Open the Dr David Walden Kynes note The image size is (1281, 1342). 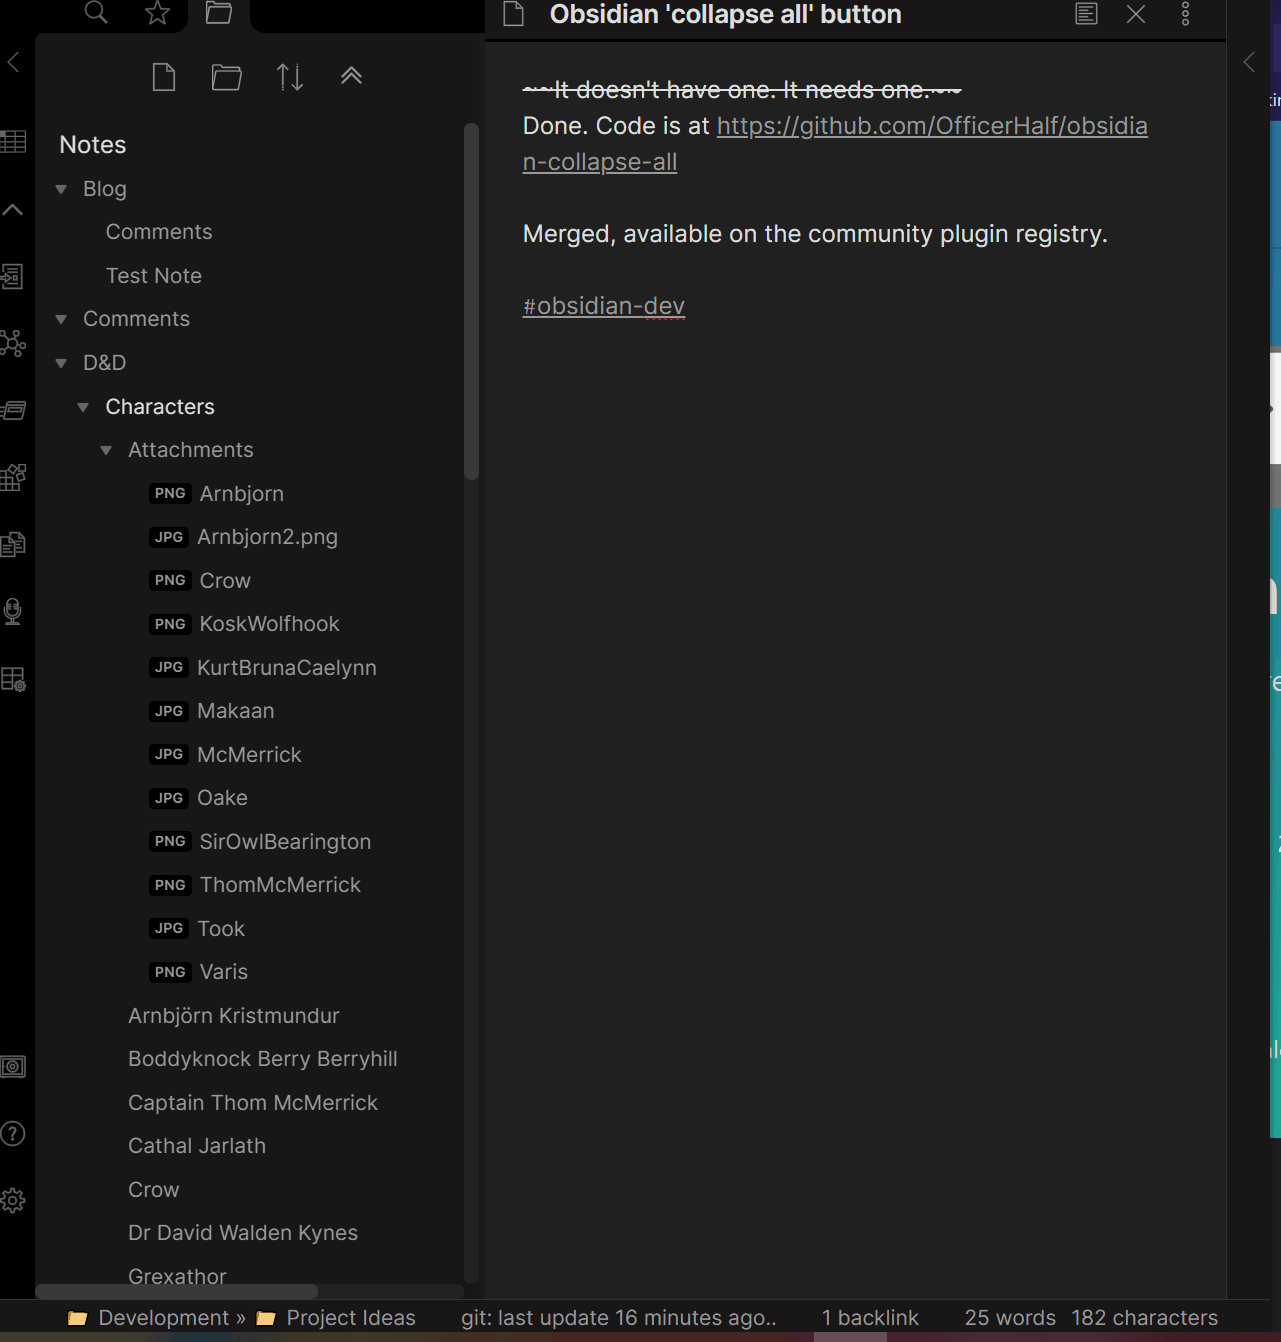(x=243, y=1233)
